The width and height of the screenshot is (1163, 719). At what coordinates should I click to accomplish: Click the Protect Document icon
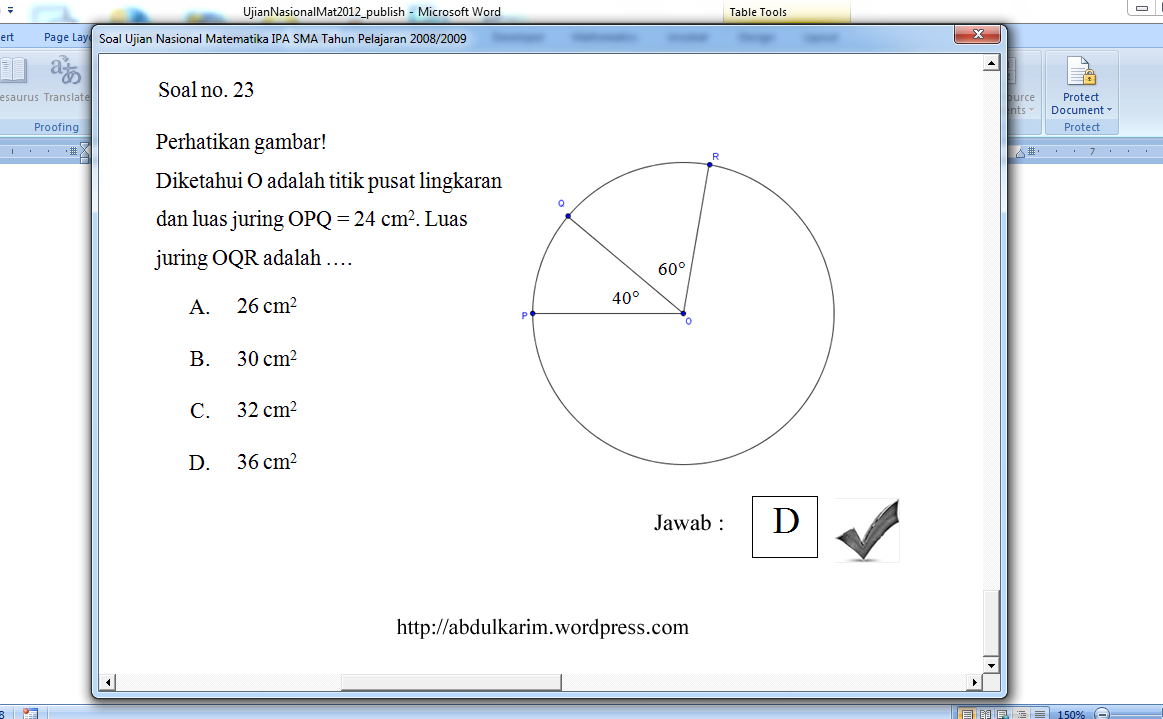click(1081, 72)
